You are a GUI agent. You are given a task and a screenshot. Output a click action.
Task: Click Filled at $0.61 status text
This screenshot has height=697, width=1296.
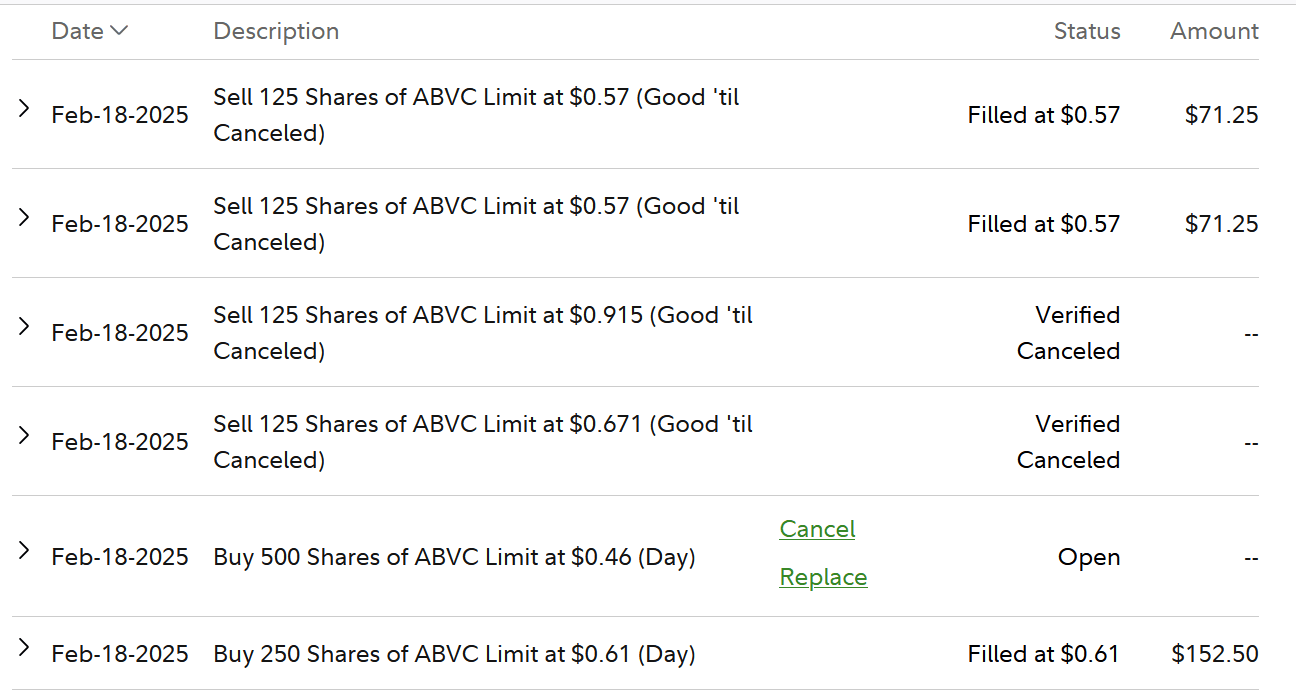coord(1043,654)
